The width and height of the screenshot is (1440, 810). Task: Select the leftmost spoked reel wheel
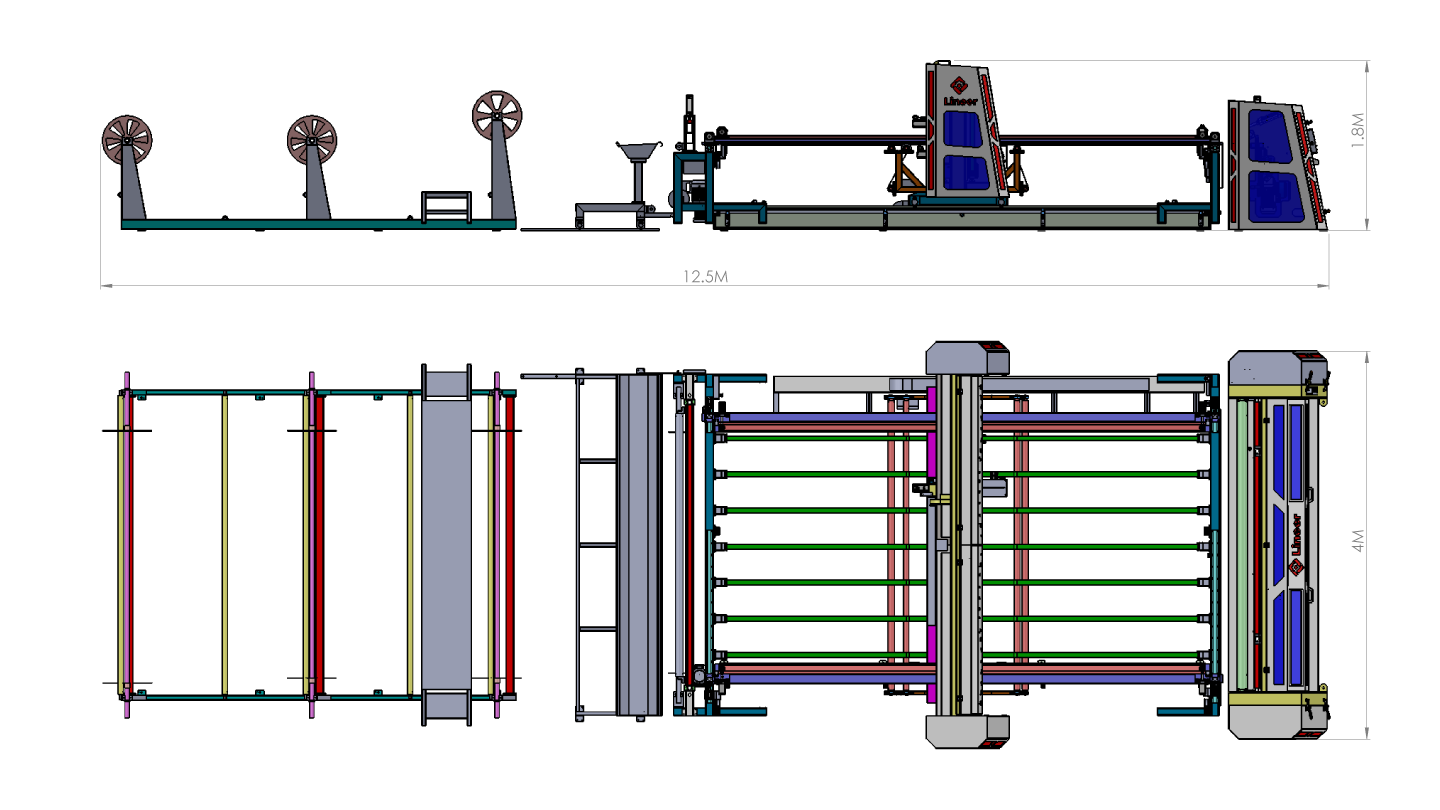(x=127, y=139)
